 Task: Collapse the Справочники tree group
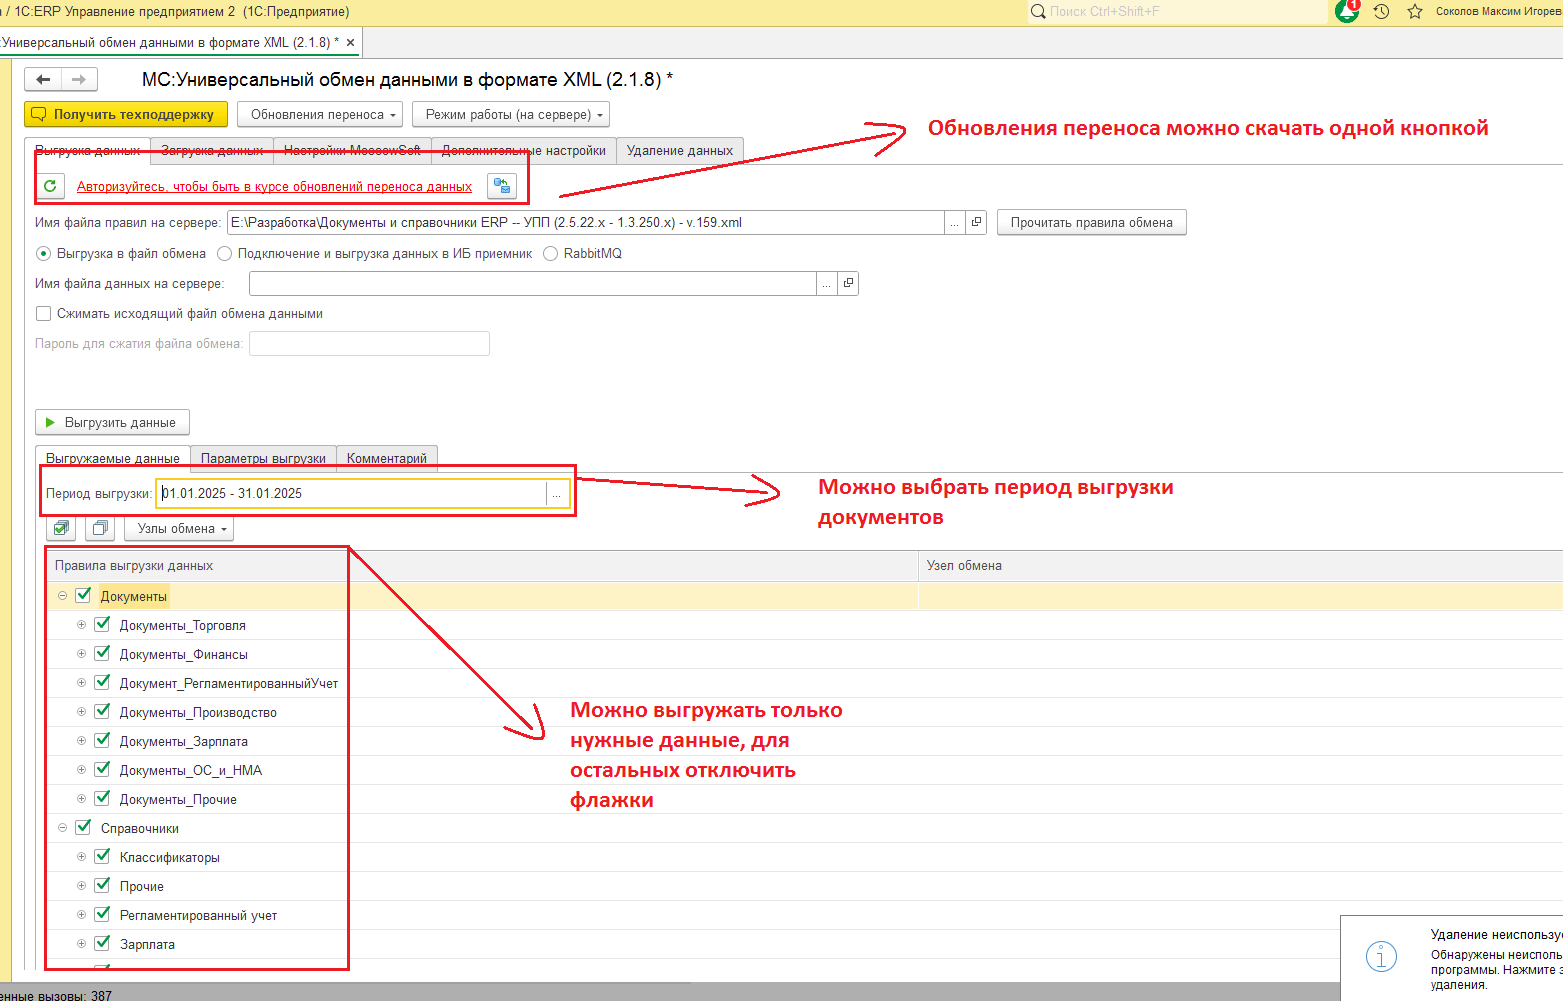(x=62, y=828)
